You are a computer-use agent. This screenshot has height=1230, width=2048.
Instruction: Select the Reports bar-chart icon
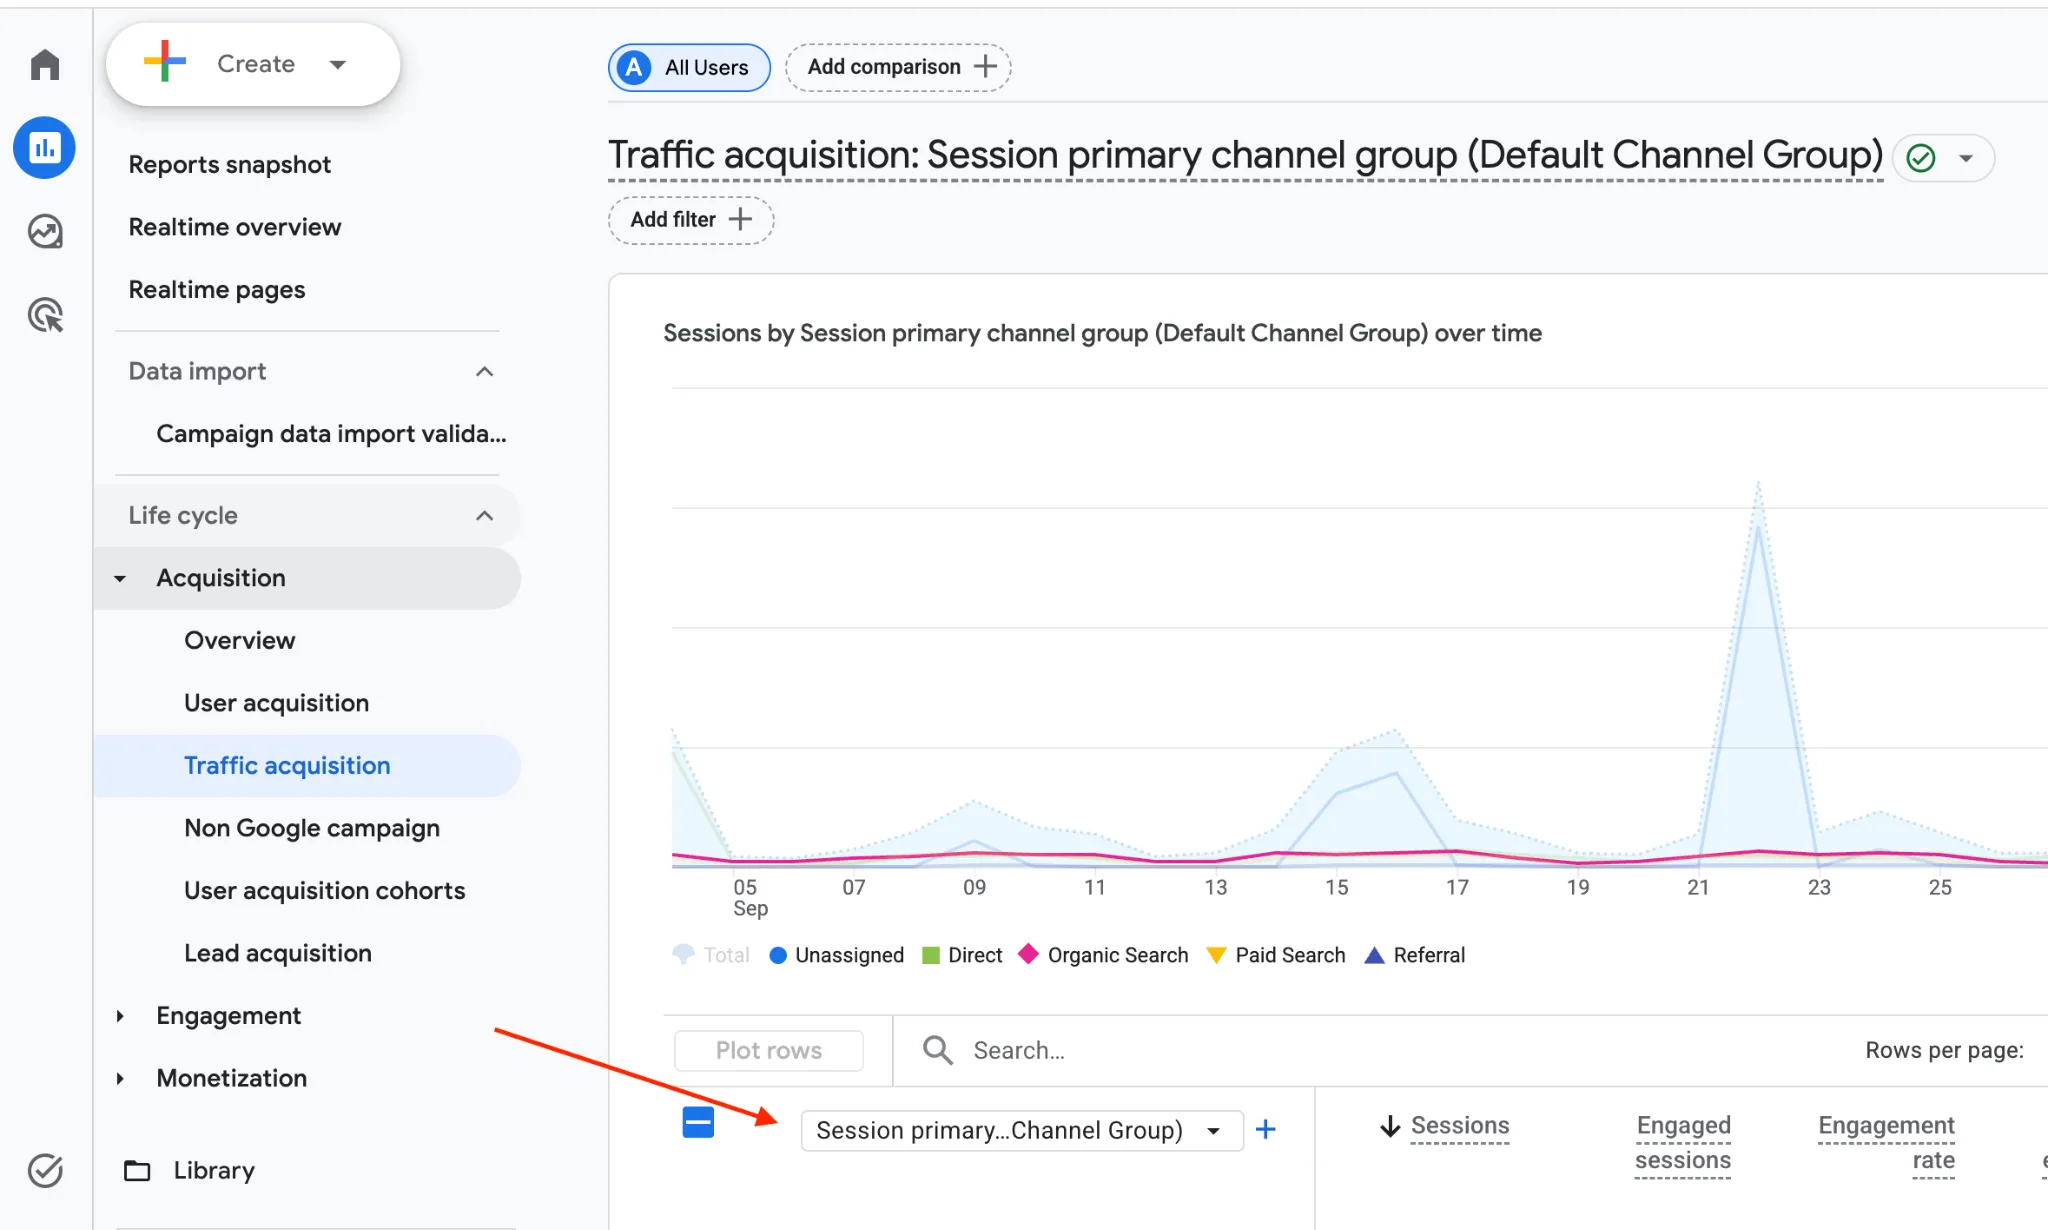[44, 148]
